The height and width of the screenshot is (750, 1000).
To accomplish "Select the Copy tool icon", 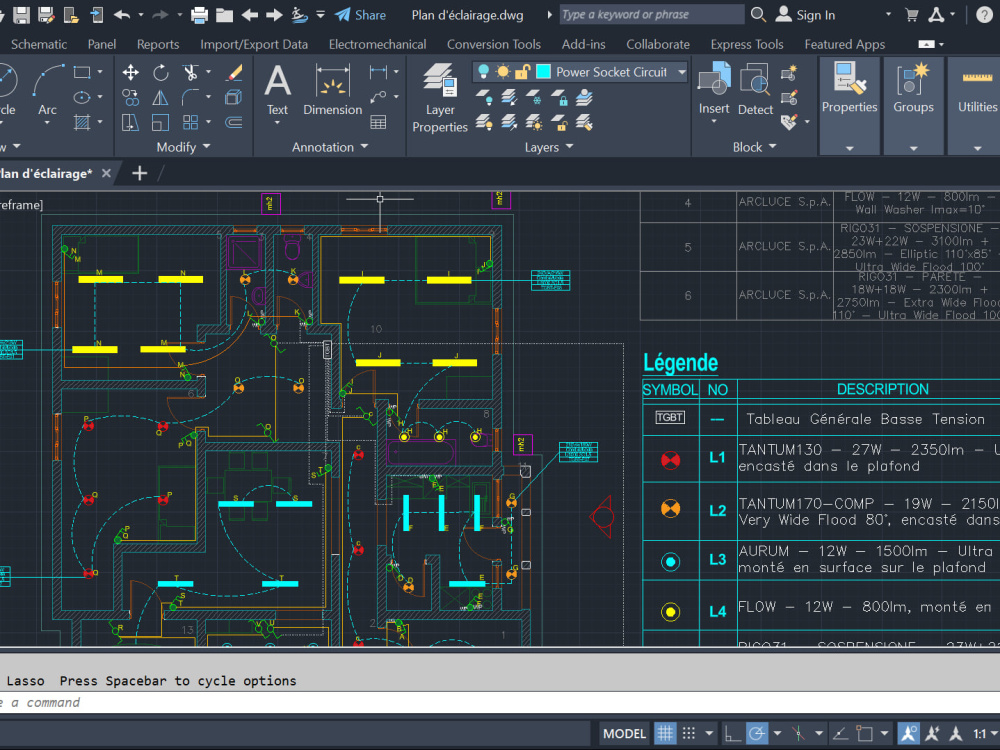I will tap(131, 97).
